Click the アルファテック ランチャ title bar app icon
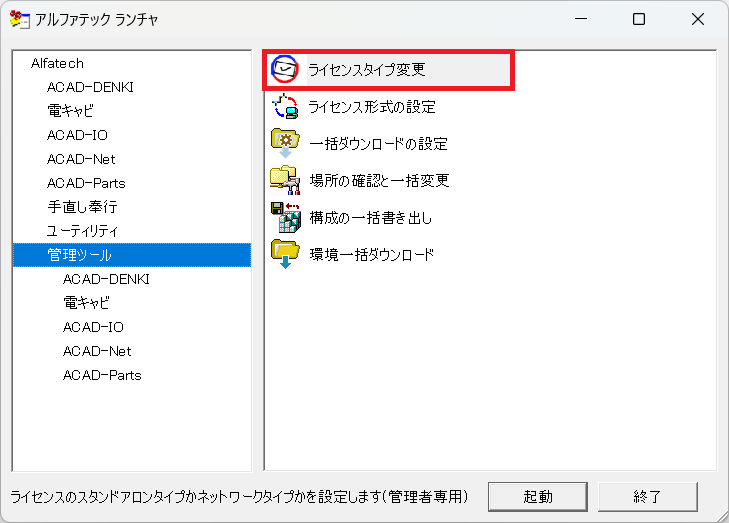 (x=20, y=20)
